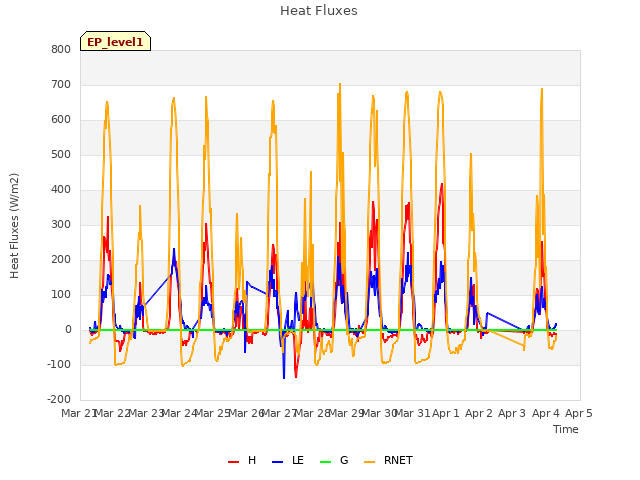Click the 100 y-axis tick label
Viewport: 640px width, 480px height.
(61, 294)
